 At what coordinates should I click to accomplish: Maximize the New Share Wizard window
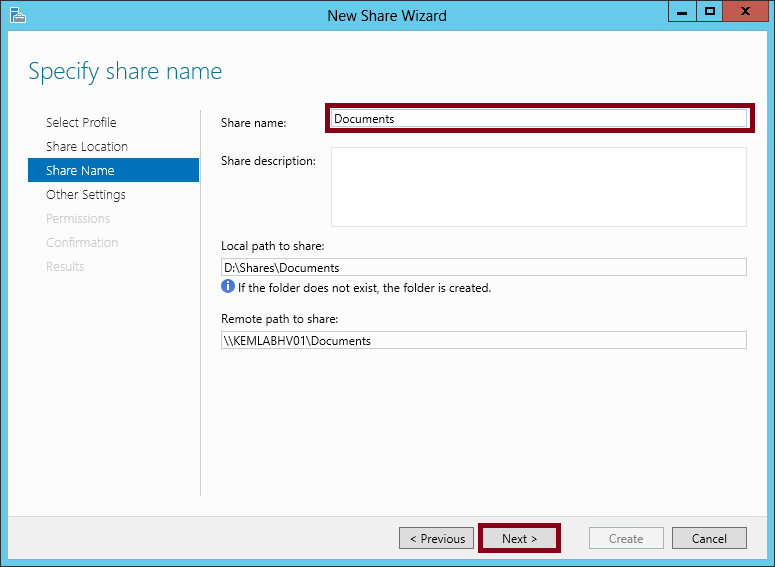click(710, 11)
